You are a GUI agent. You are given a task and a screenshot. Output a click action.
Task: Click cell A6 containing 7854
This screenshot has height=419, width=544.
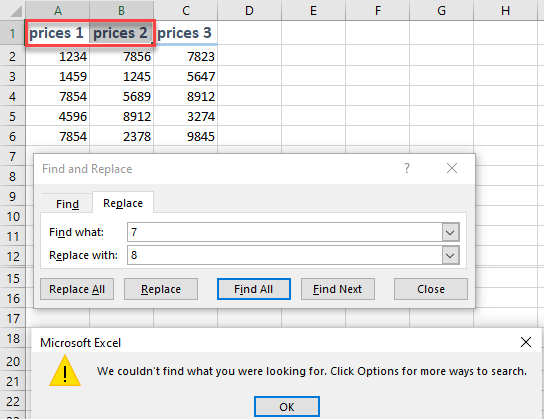(x=58, y=136)
